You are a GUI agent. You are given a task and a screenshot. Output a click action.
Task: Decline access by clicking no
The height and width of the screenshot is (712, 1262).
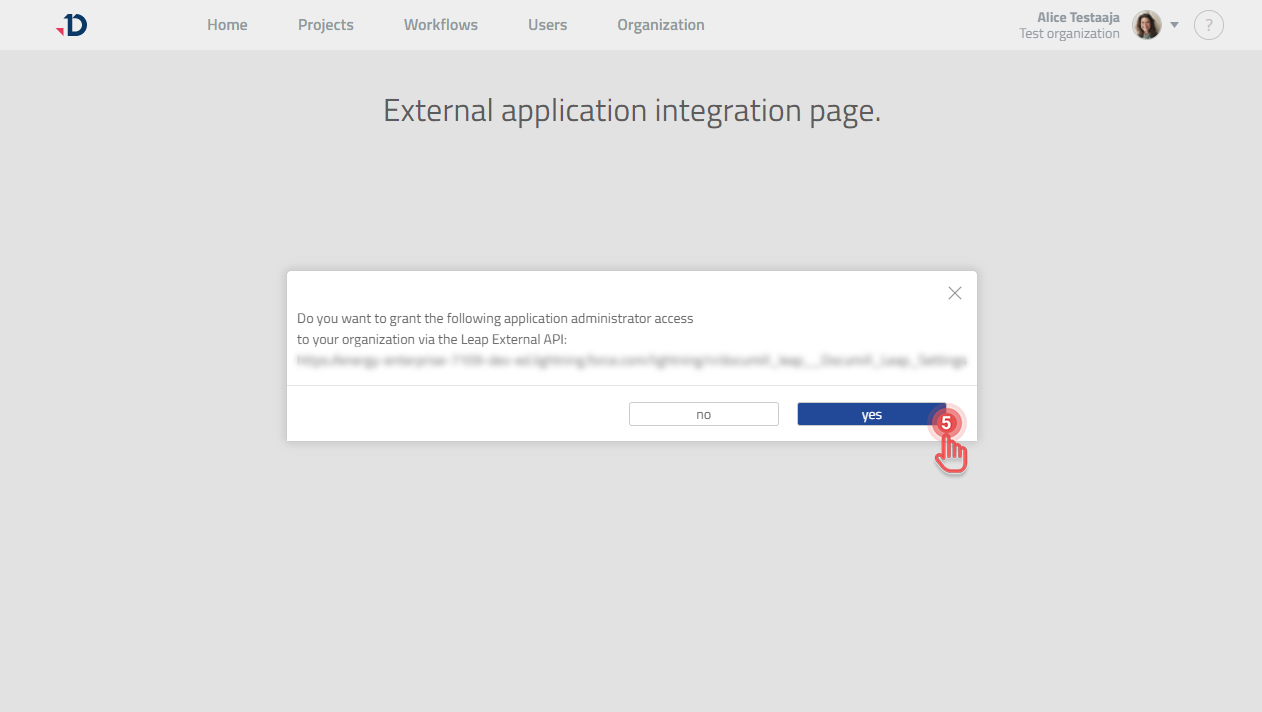(x=703, y=413)
